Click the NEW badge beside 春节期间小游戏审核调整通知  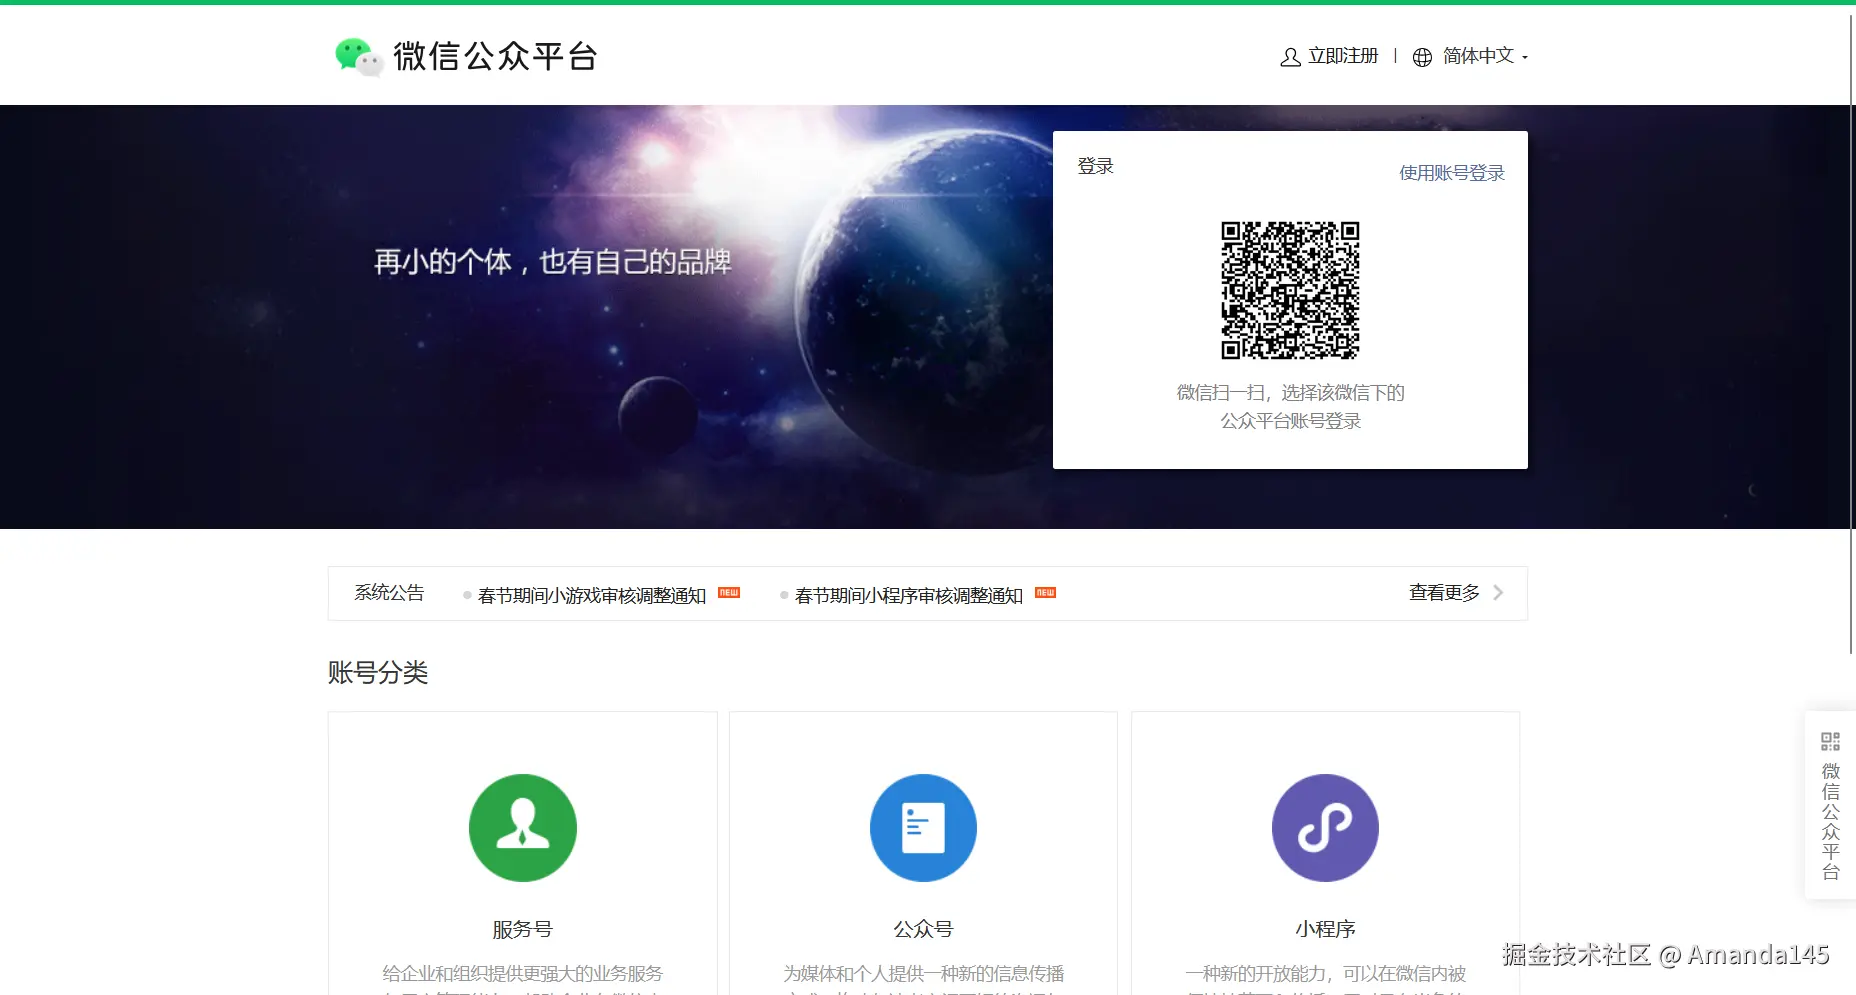coord(728,593)
